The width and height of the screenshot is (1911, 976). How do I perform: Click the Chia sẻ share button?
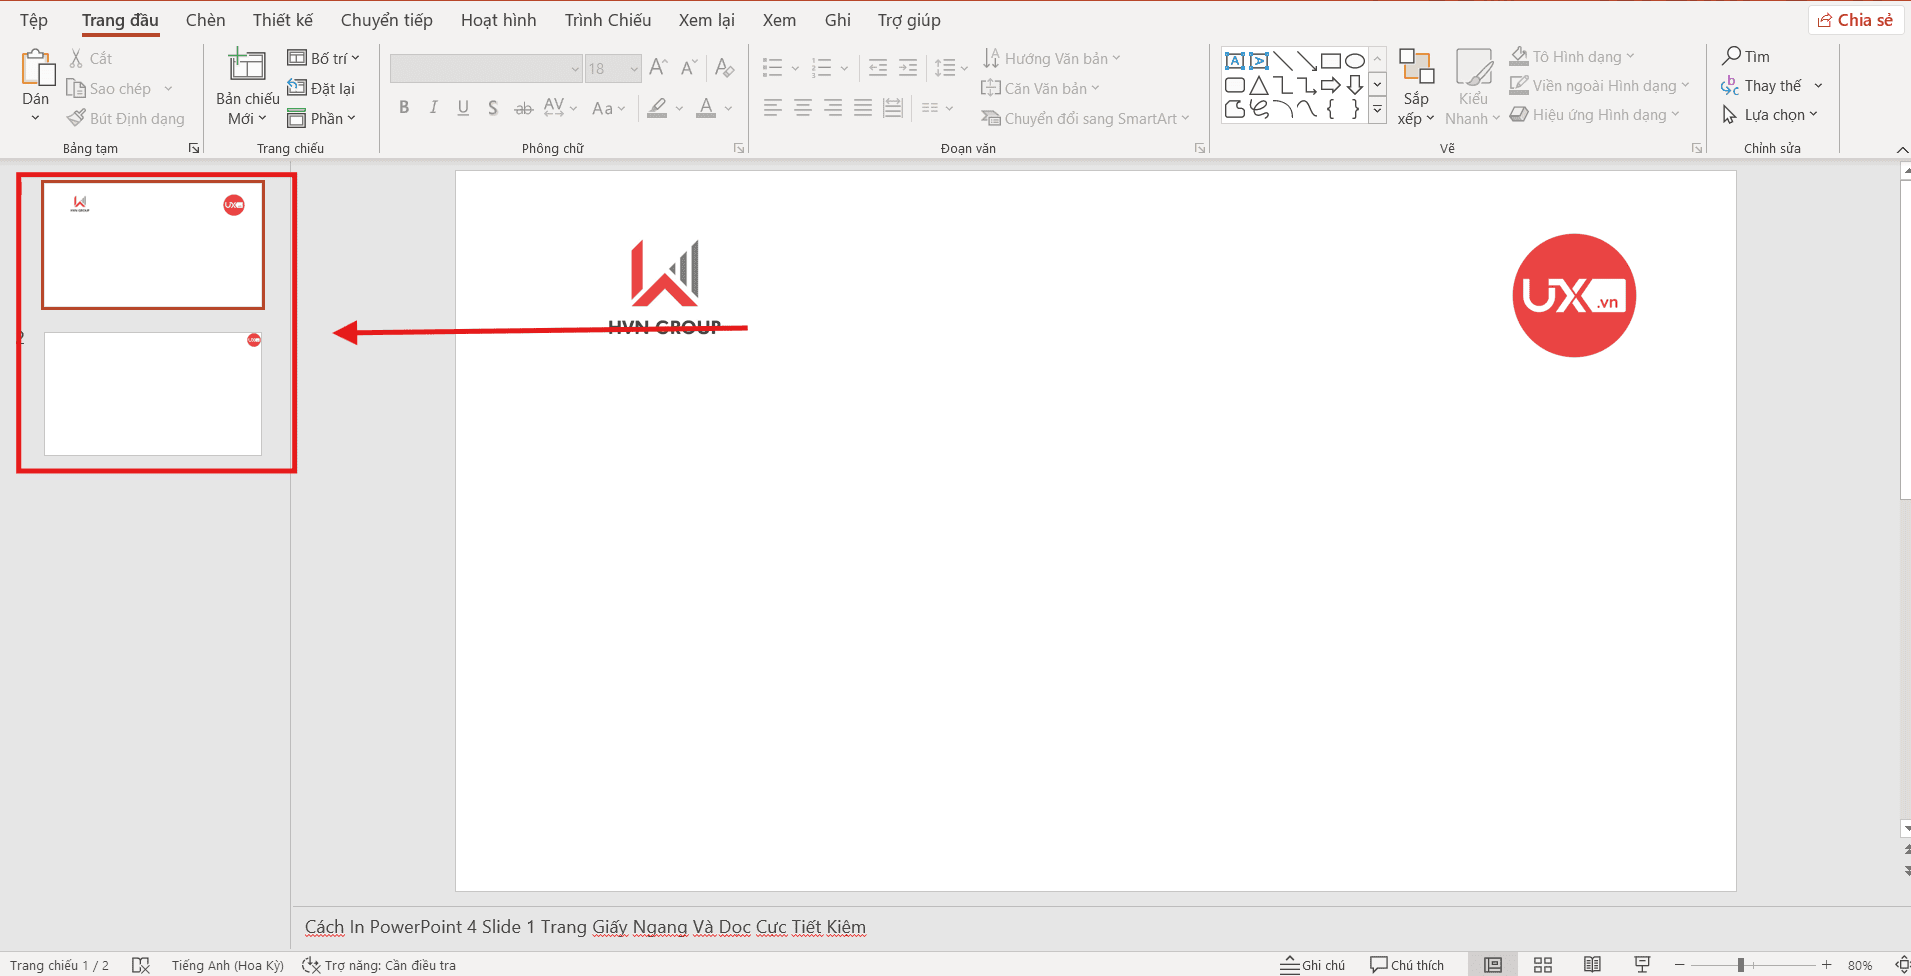click(x=1855, y=20)
